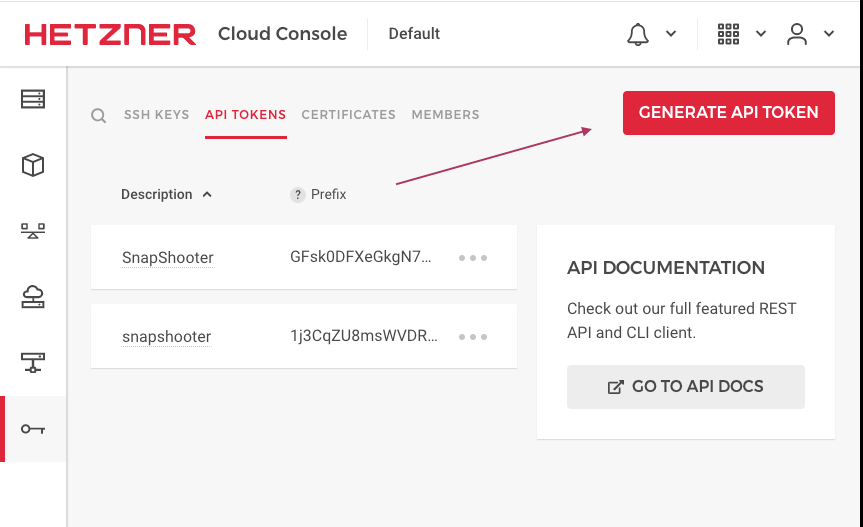
Task: Click the API Documentation heading
Action: [666, 268]
